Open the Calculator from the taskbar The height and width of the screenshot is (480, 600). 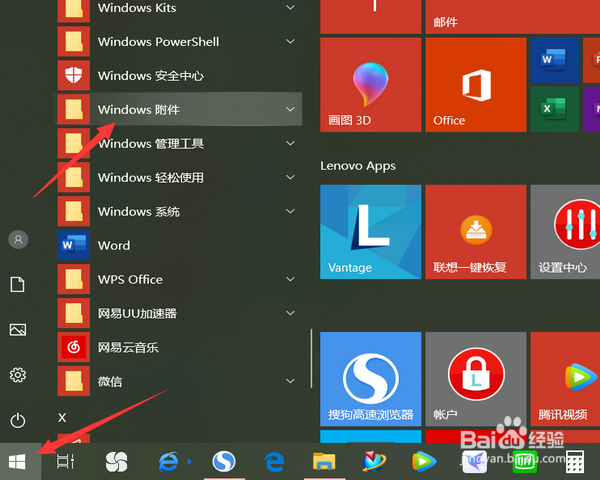coord(575,462)
